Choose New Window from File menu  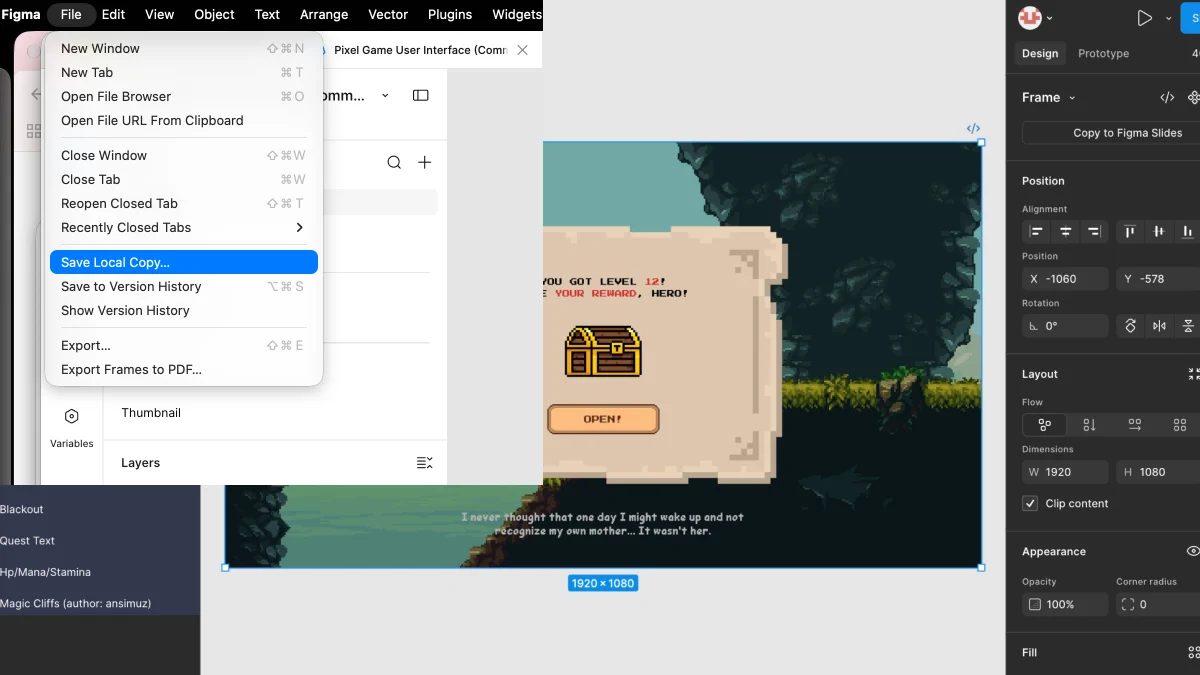[x=183, y=48]
